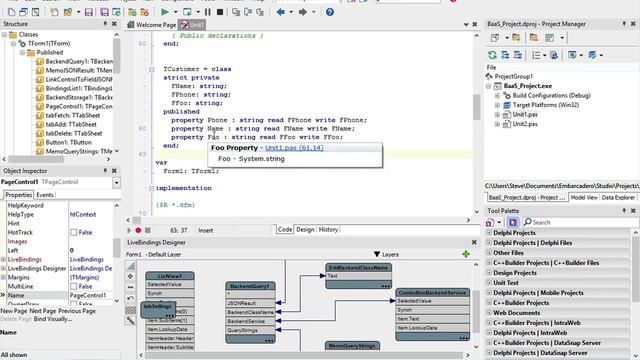Open the Layers dropdown in LiveBindings Designer
This screenshot has width=640, height=360.
click(386, 254)
